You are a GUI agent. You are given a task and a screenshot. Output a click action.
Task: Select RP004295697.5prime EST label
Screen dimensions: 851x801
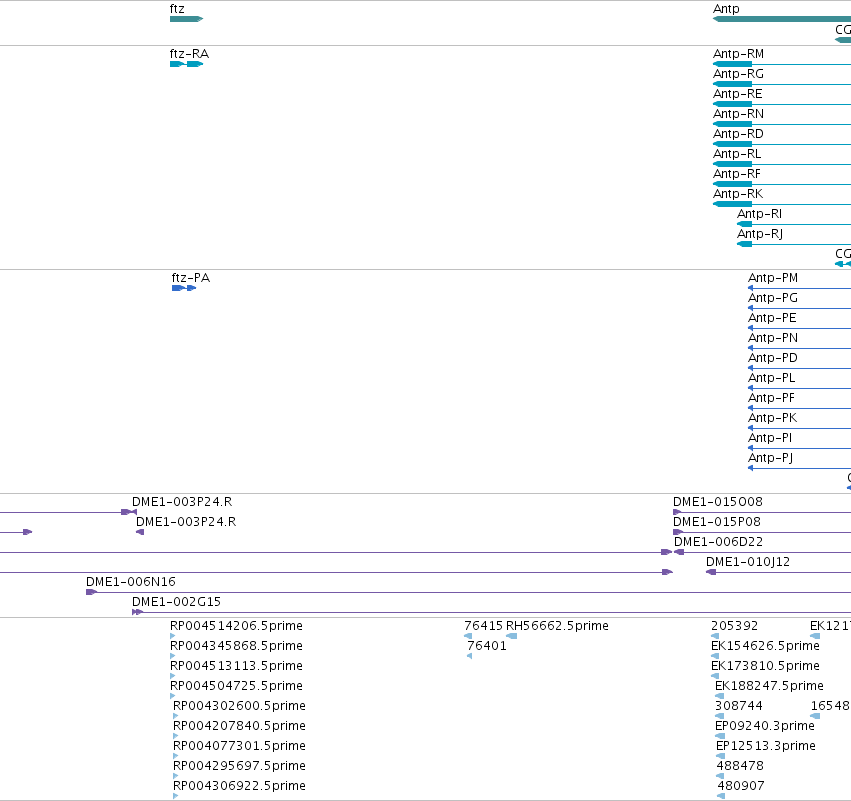(x=239, y=767)
